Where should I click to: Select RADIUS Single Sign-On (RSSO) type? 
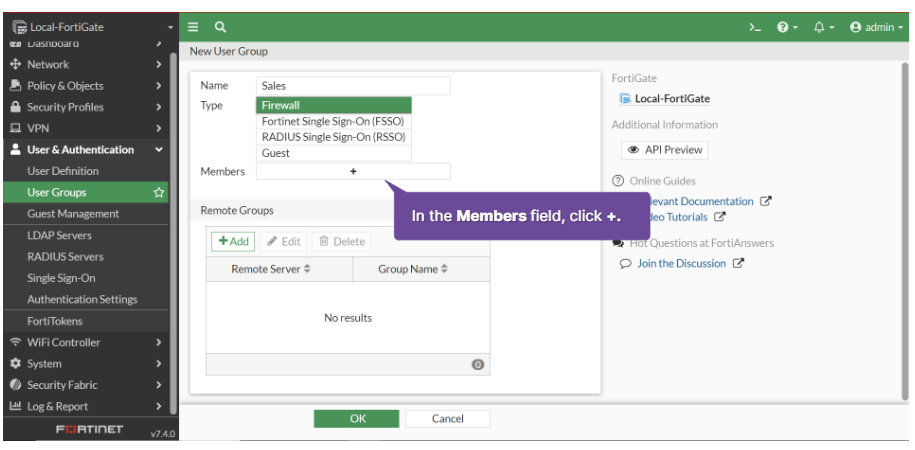pyautogui.click(x=334, y=137)
